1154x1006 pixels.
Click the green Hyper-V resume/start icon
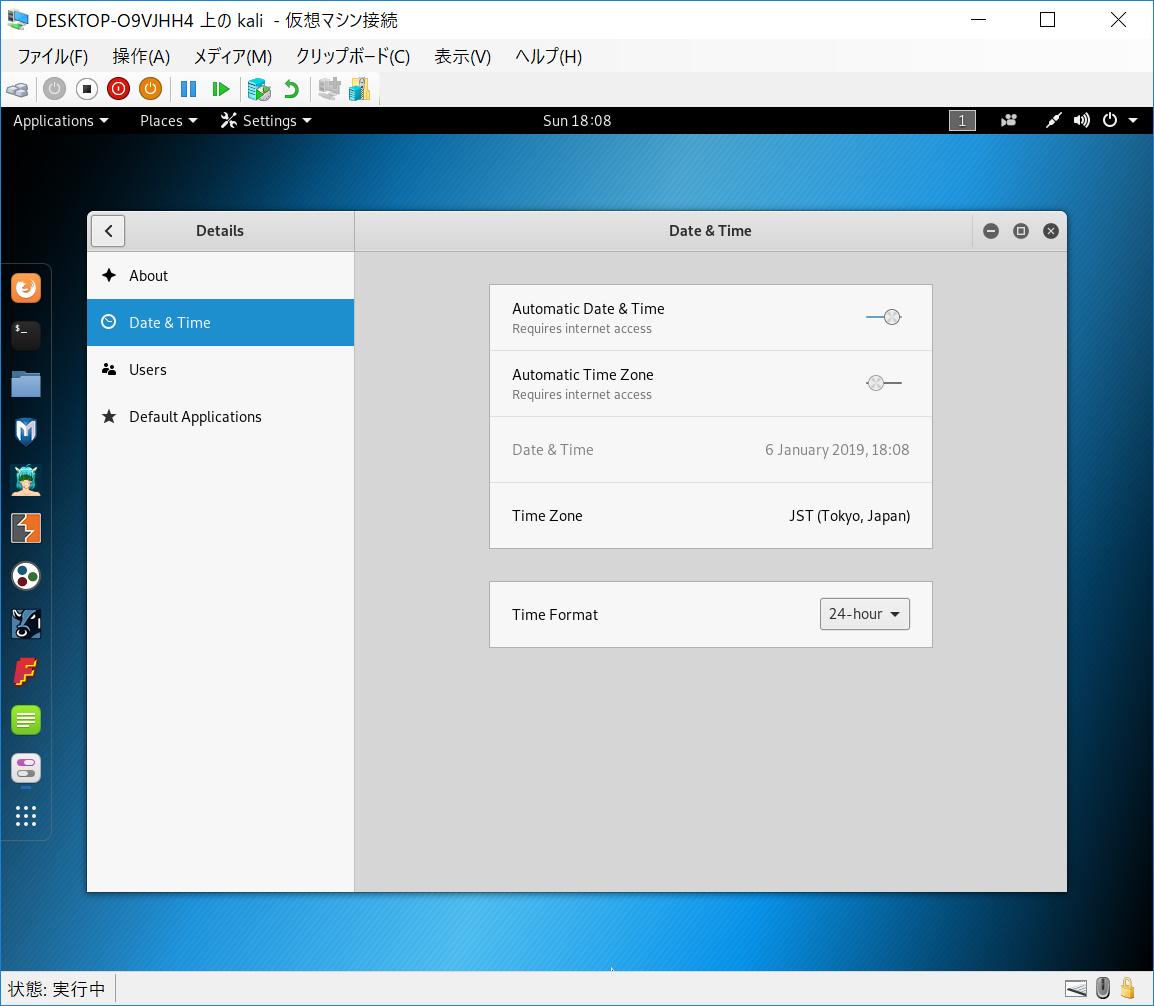coord(221,89)
